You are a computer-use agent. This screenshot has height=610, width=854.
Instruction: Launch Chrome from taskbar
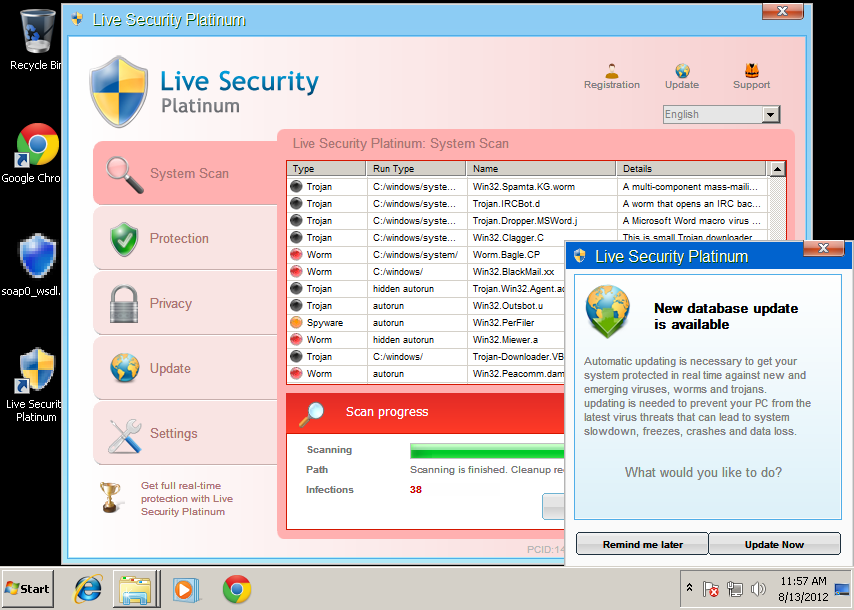[237, 589]
